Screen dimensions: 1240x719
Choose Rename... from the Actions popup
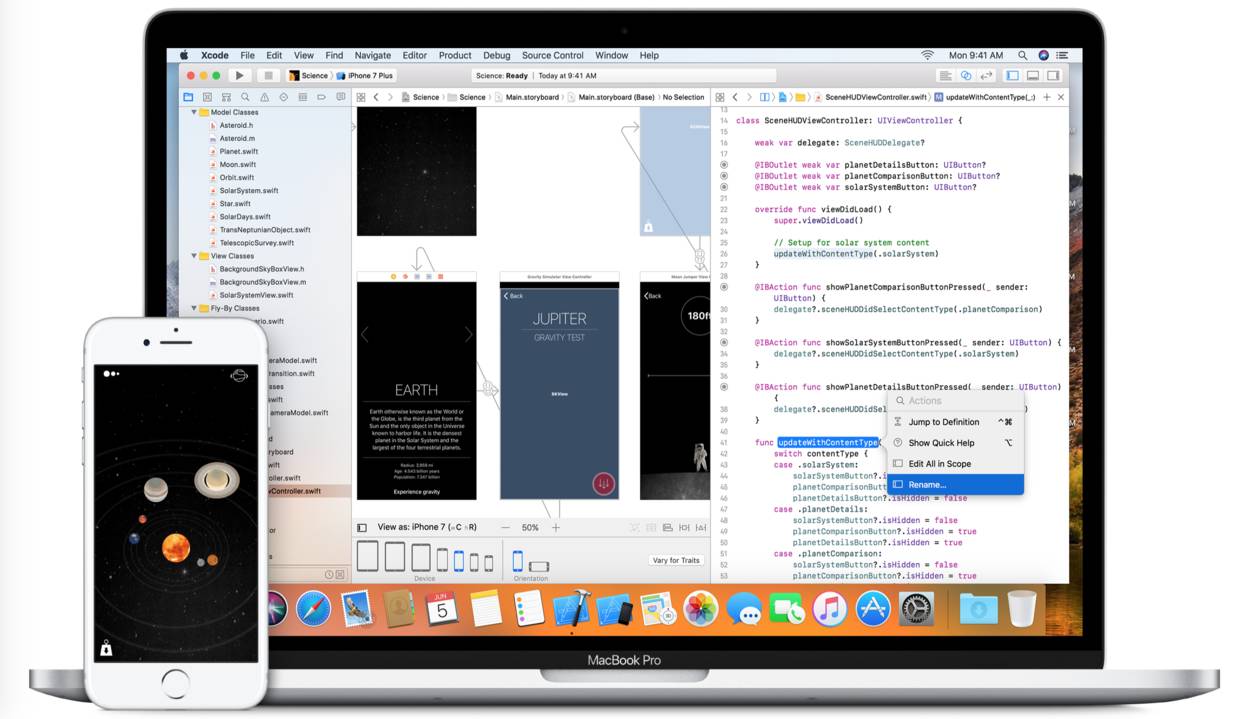coord(955,484)
